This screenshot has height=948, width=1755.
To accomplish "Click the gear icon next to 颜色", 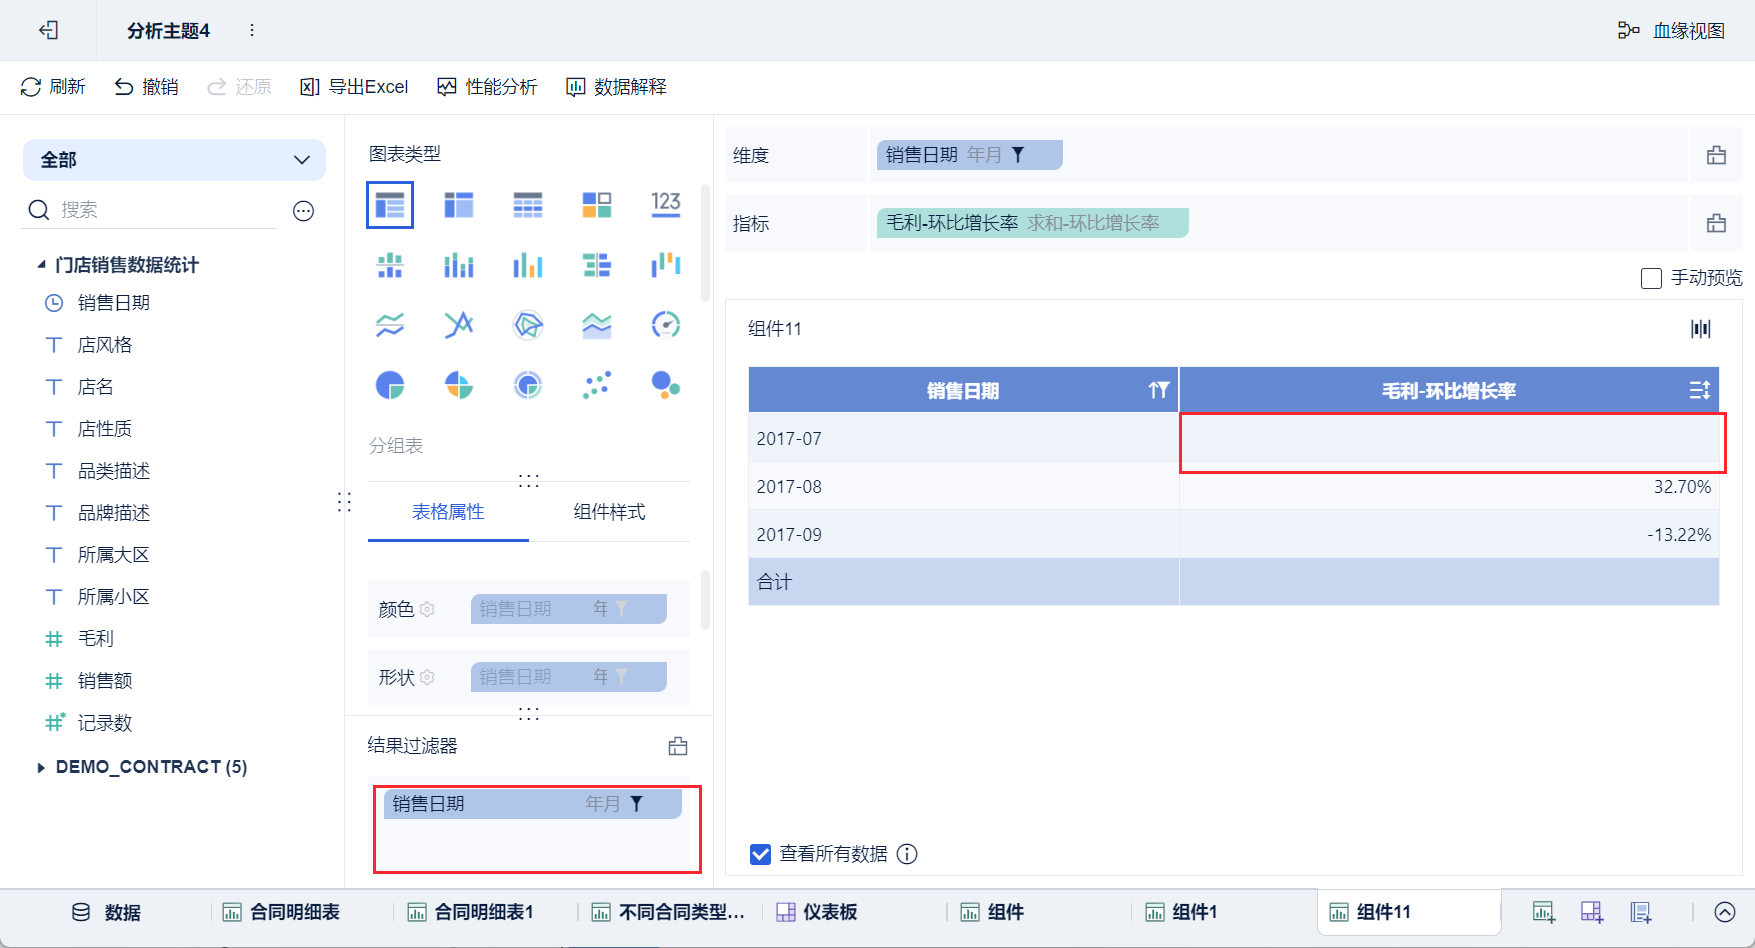I will [x=427, y=609].
